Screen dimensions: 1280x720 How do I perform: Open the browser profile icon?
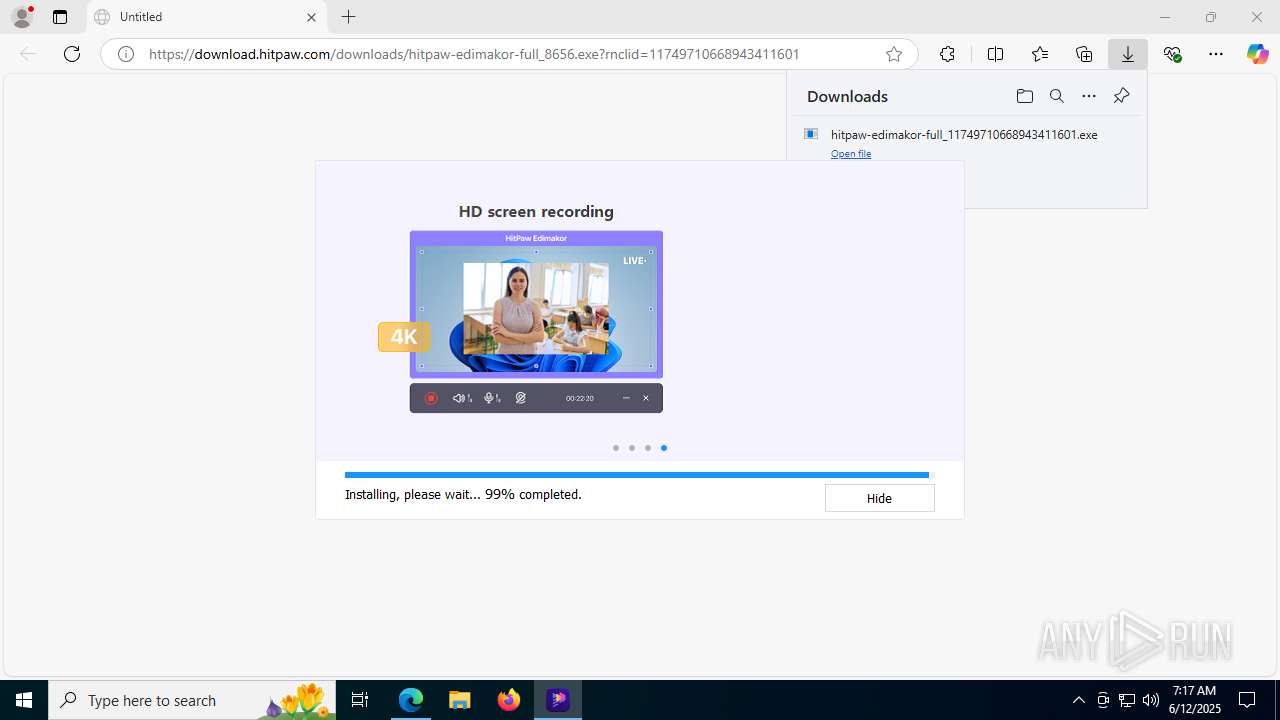coord(22,16)
